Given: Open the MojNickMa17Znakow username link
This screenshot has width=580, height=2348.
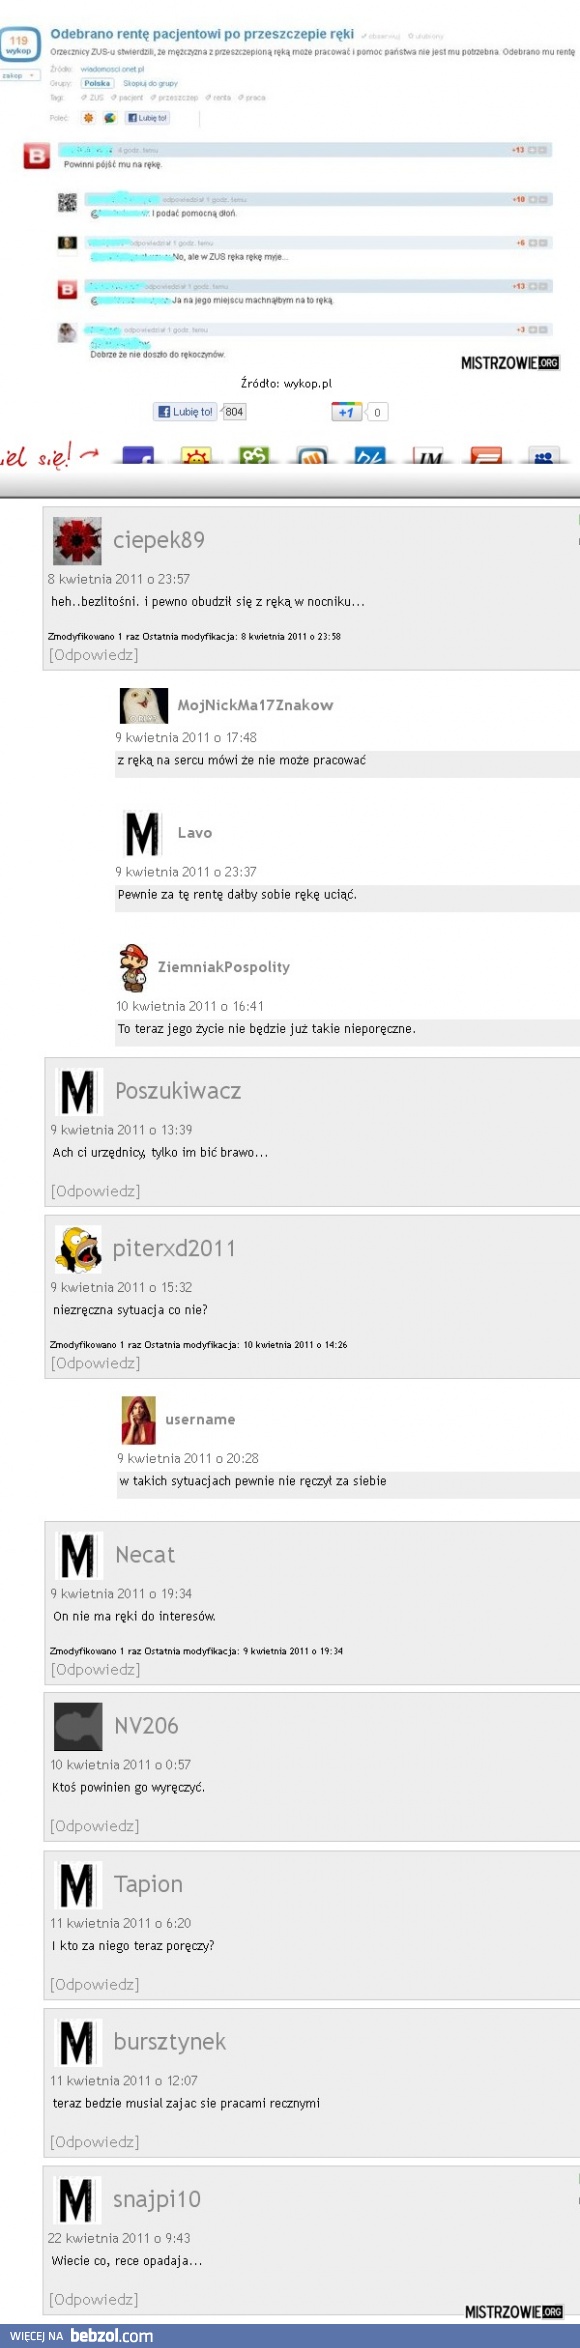Looking at the screenshot, I should click(x=255, y=705).
